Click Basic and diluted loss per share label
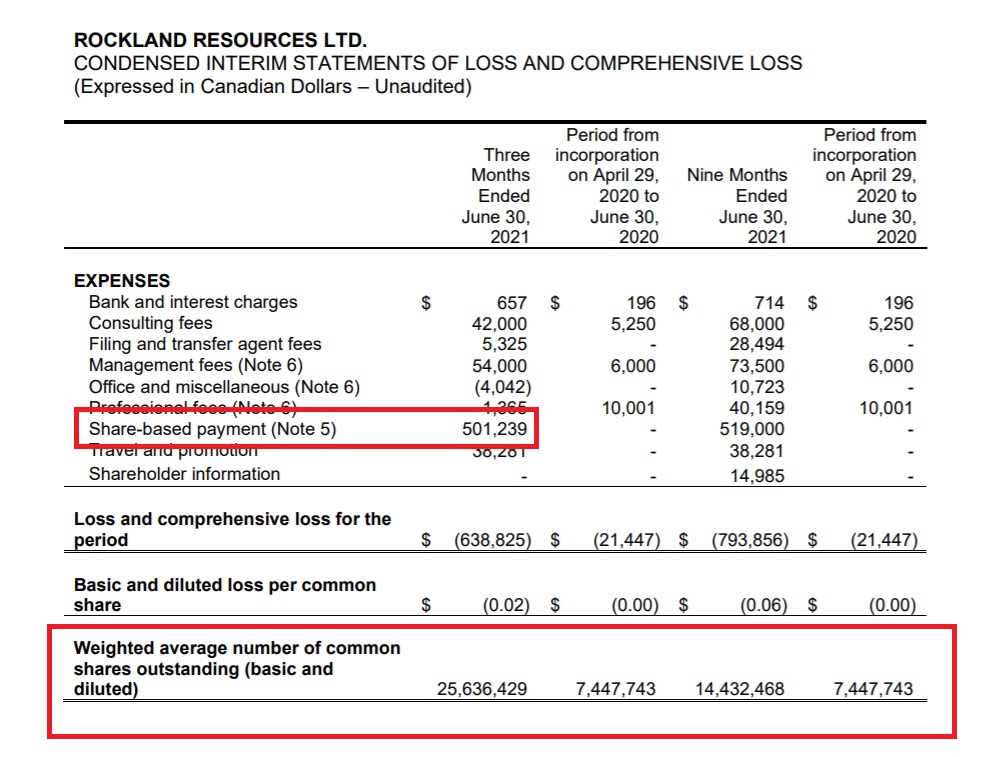Image resolution: width=987 pixels, height=757 pixels. tap(225, 595)
